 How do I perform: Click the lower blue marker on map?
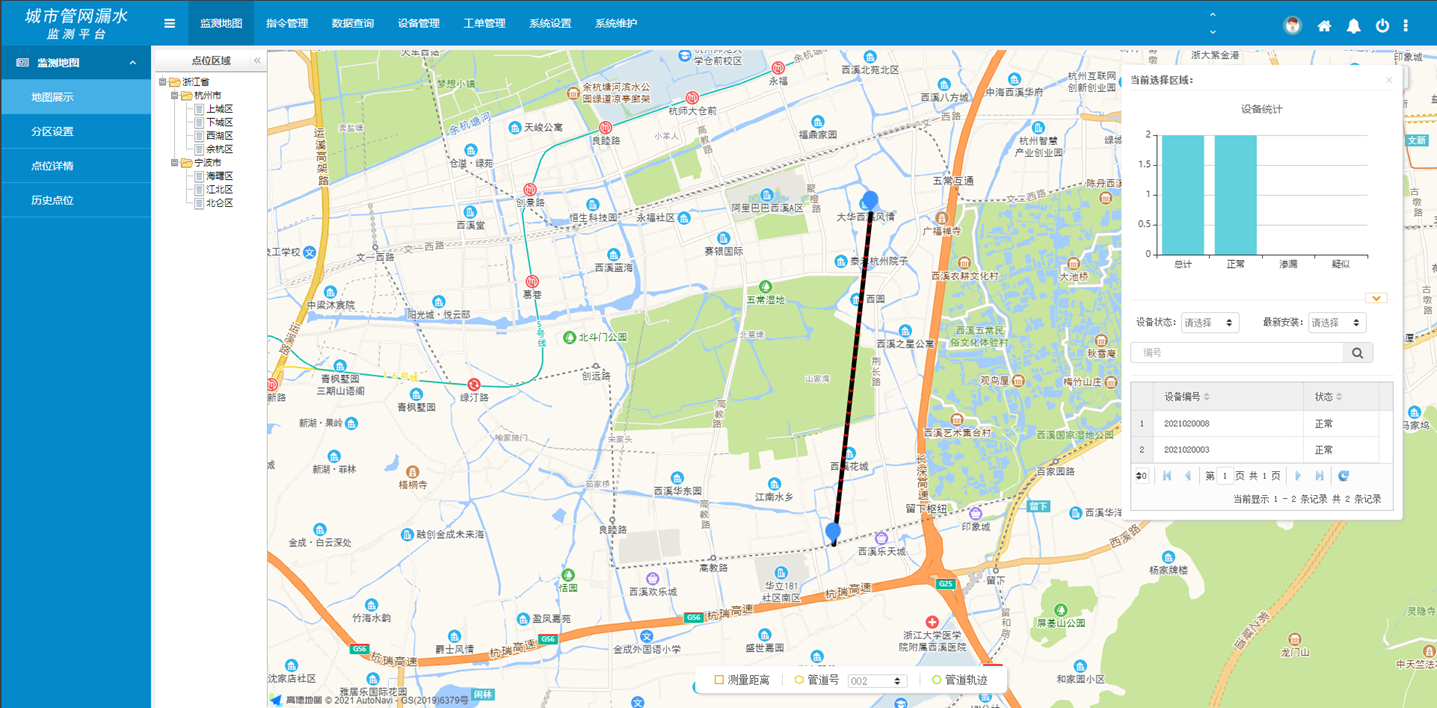pos(833,532)
